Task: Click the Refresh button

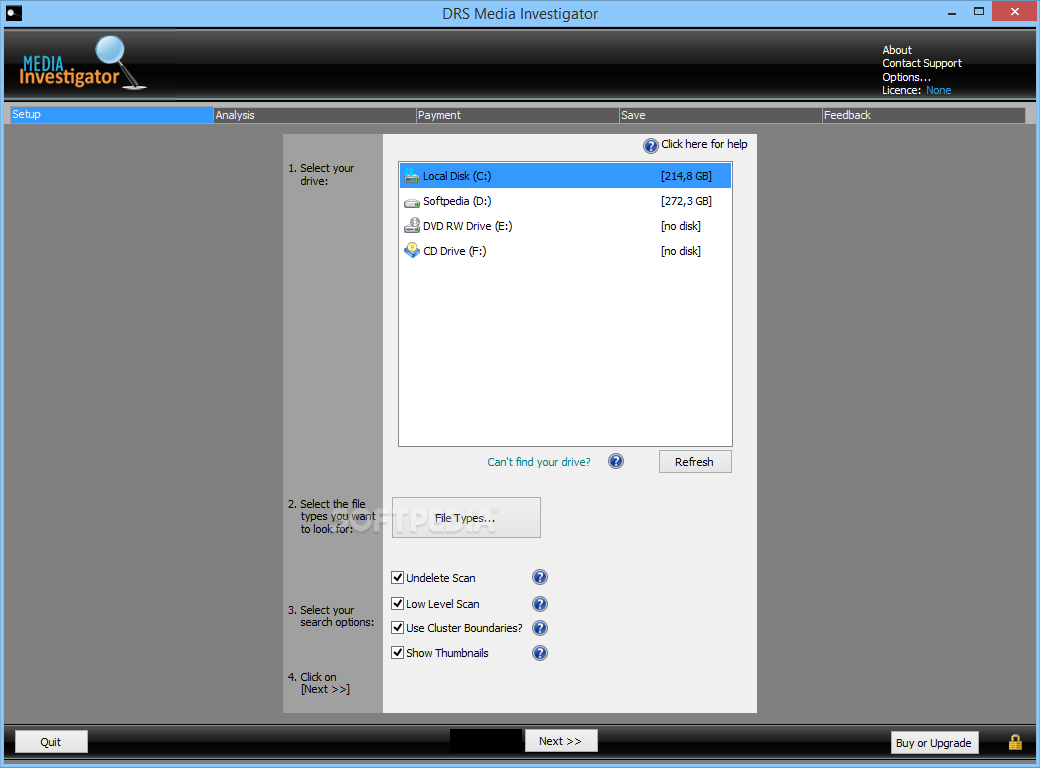Action: [695, 462]
